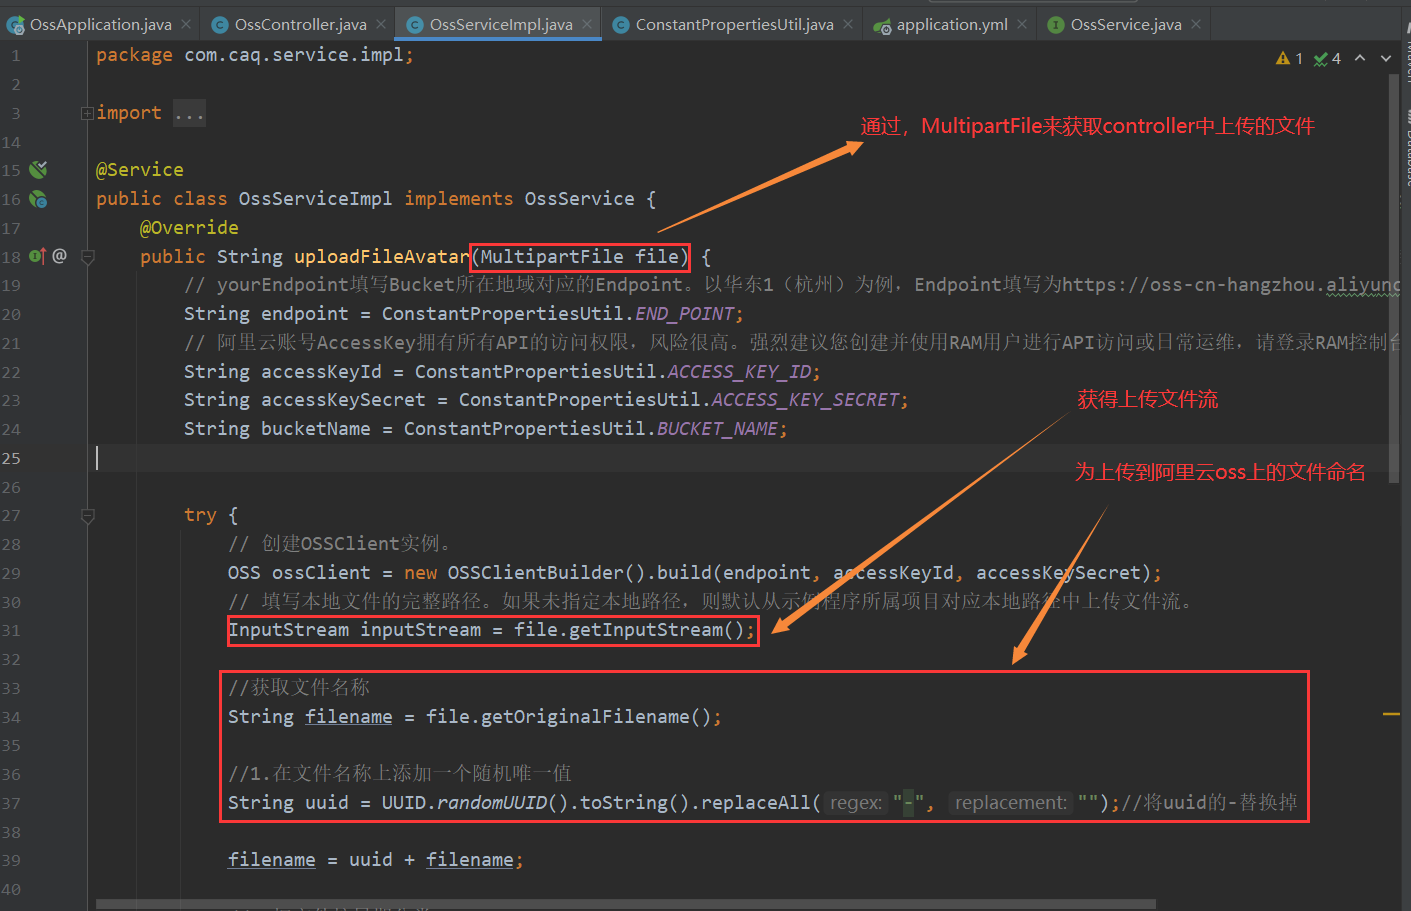
Task: Click OSSClientBuilder on line 29
Action: point(536,573)
